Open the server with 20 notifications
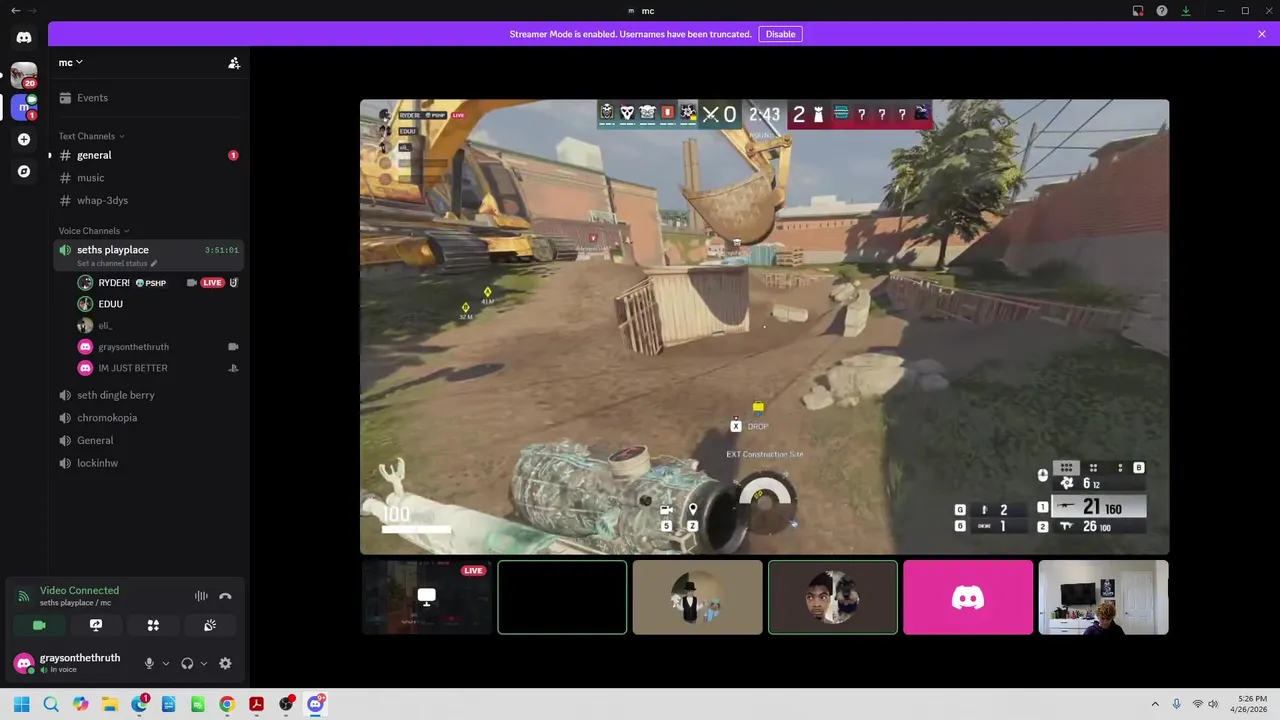The height and width of the screenshot is (720, 1280). tap(24, 74)
